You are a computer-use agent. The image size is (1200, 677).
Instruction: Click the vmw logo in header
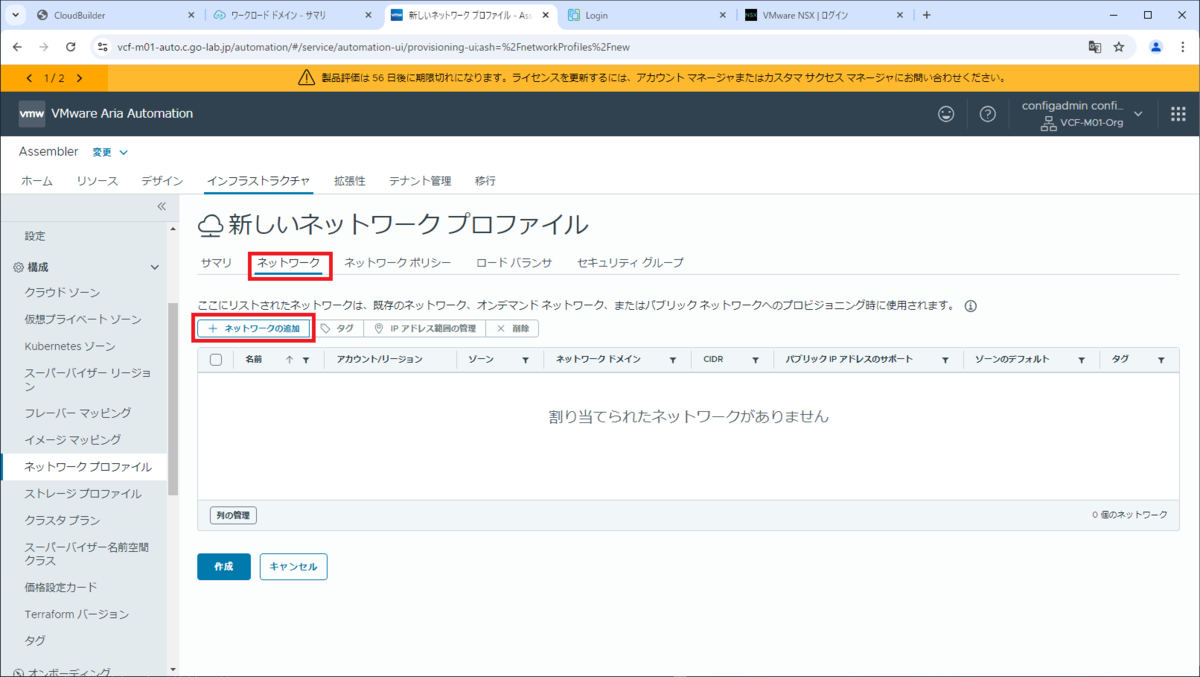click(x=31, y=114)
